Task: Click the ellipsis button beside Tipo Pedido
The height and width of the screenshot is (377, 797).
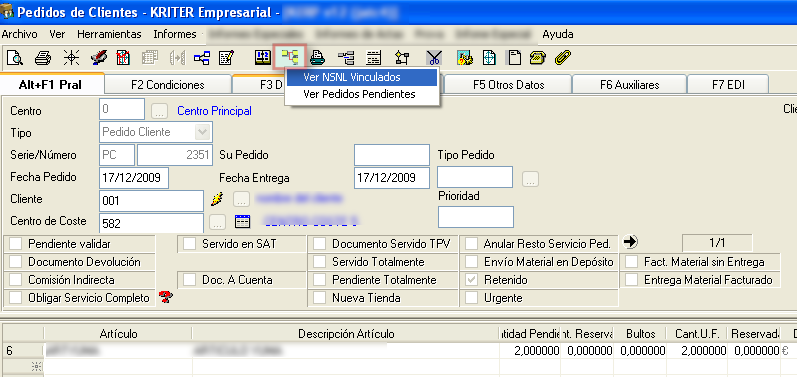Action: (530, 179)
